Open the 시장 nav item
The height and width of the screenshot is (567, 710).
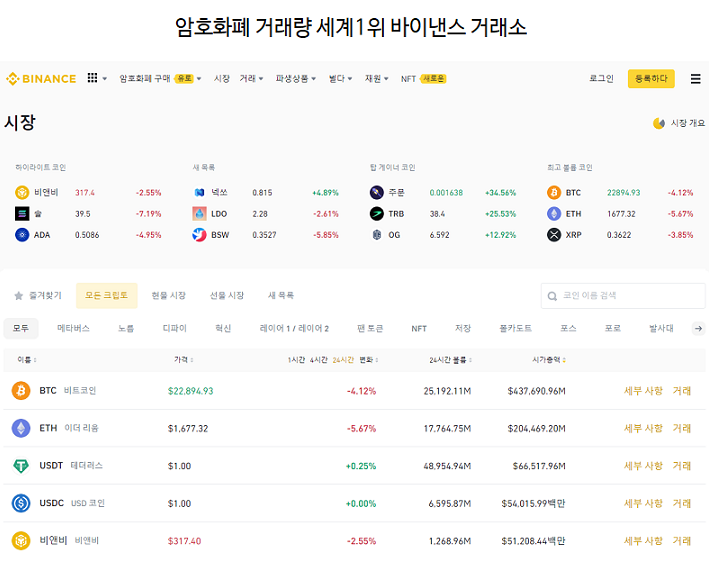tap(222, 78)
